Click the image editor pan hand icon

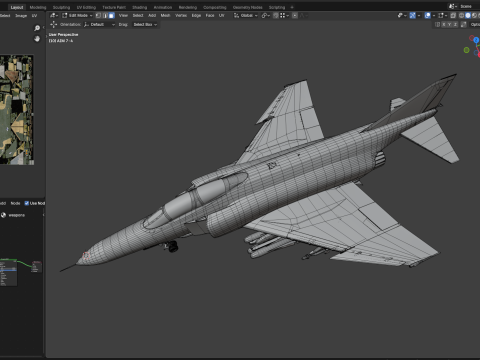[x=37, y=39]
